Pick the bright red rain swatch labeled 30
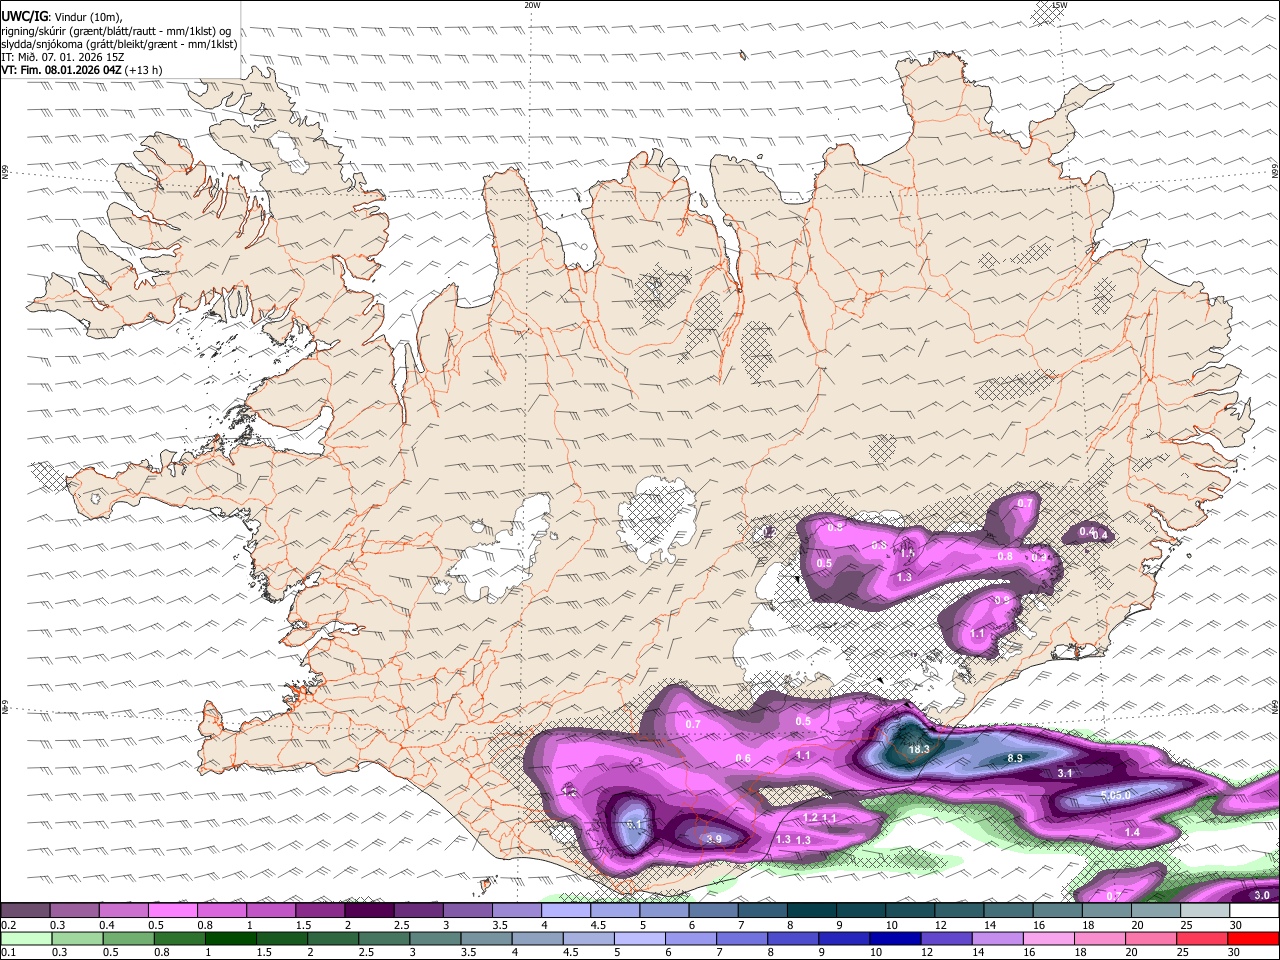The height and width of the screenshot is (960, 1280). click(x=1254, y=938)
